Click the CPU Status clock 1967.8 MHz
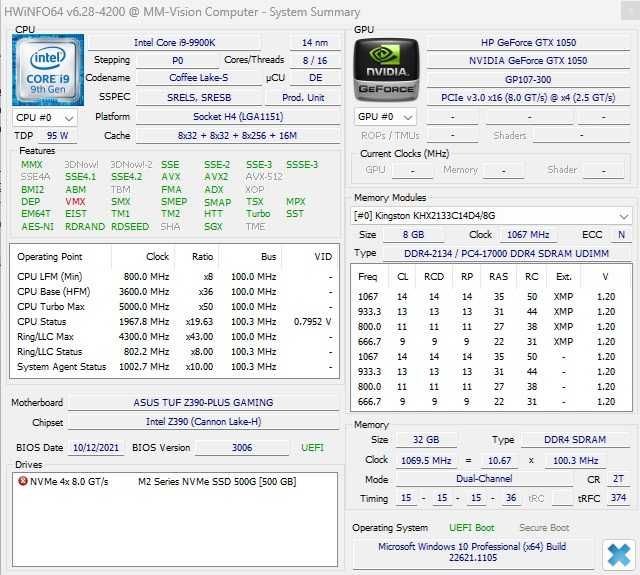The height and width of the screenshot is (575, 640). tap(144, 322)
